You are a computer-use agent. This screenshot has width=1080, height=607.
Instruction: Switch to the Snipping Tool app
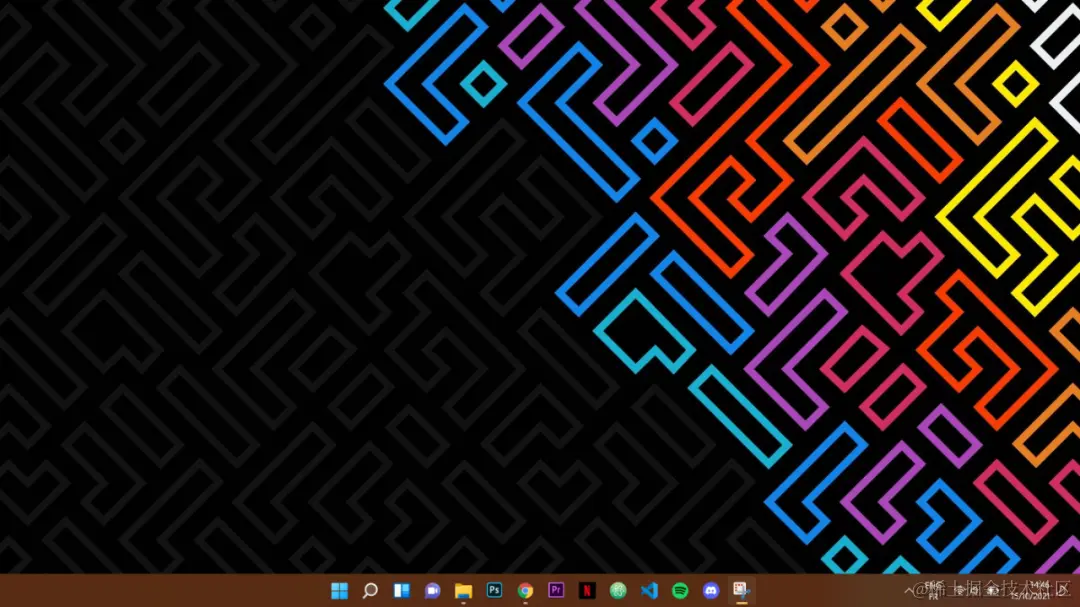[741, 590]
